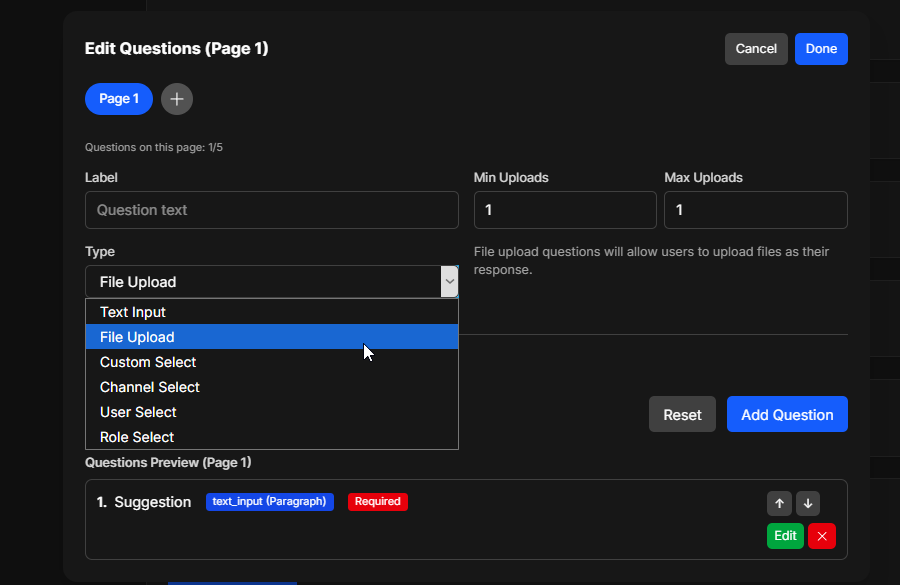Click the Reset button
900x585 pixels.
point(682,415)
